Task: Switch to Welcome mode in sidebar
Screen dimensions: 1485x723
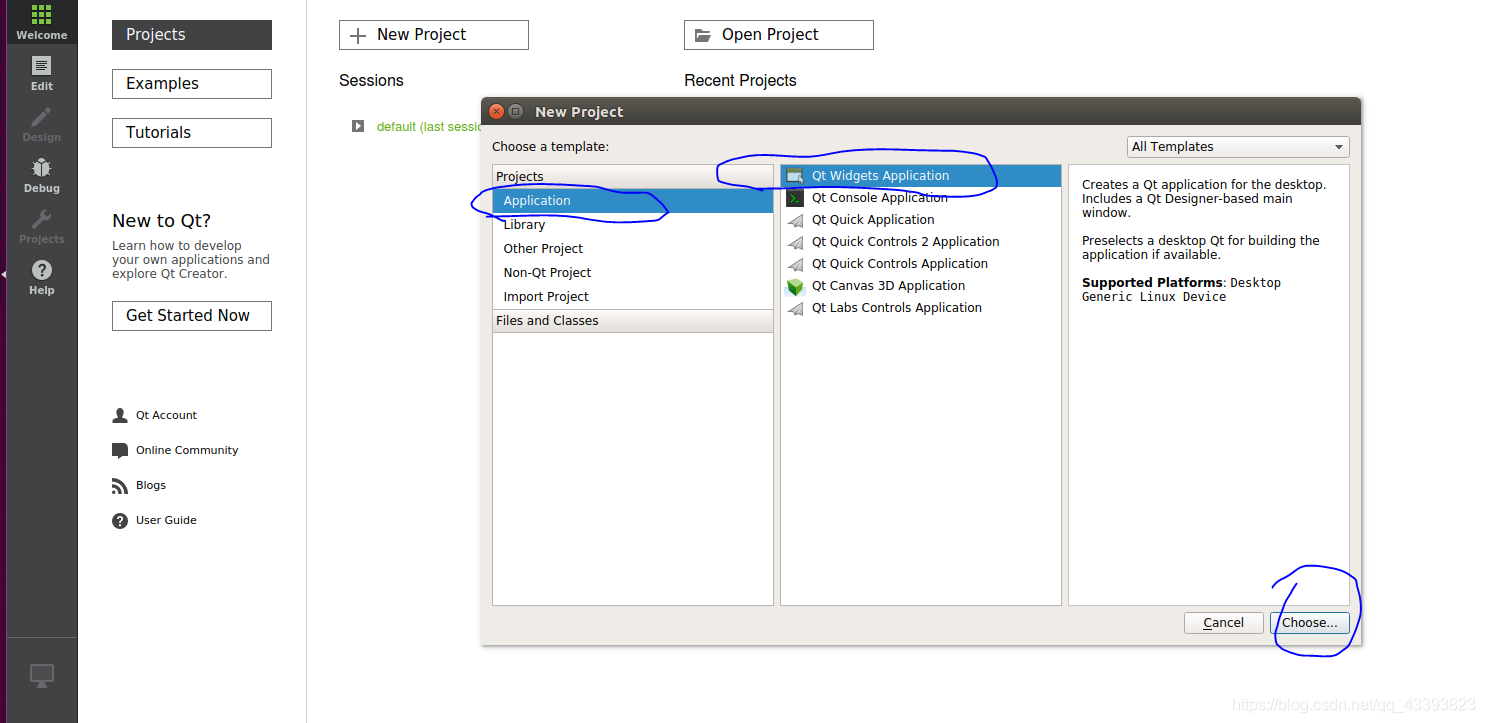Action: tap(42, 22)
